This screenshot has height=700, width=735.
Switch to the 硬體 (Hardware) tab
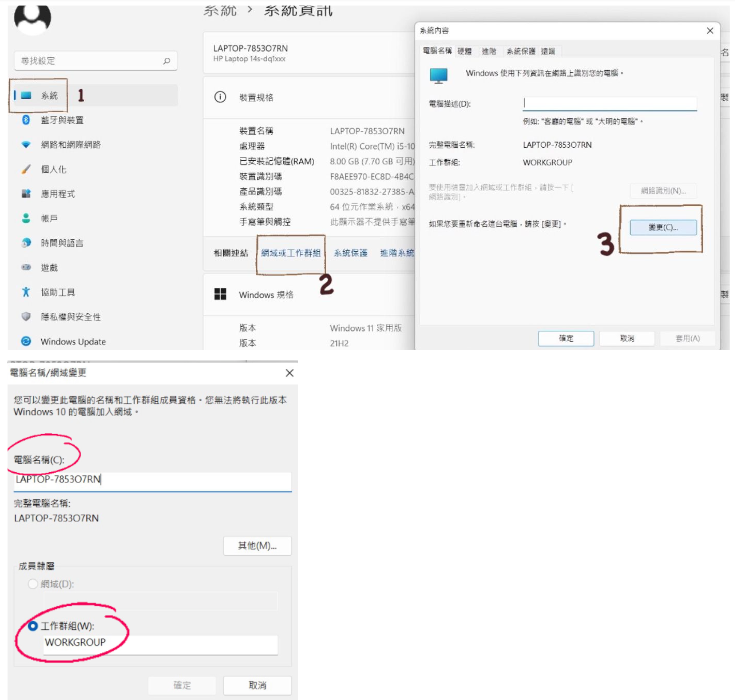point(465,51)
